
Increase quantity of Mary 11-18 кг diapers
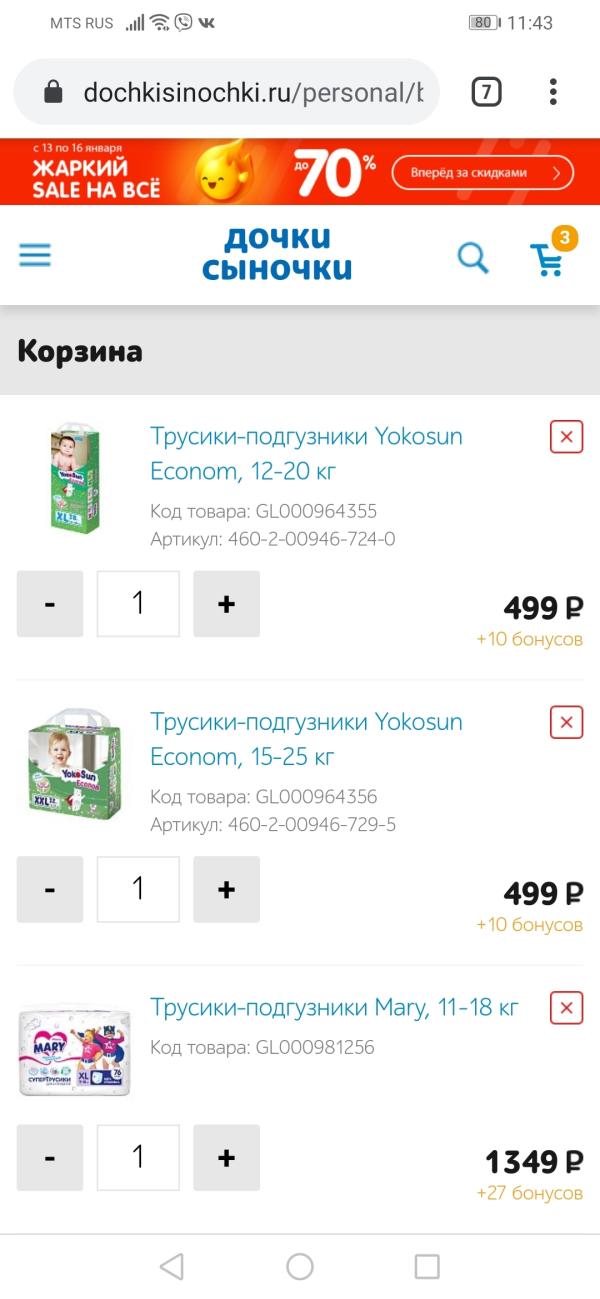[x=226, y=1158]
